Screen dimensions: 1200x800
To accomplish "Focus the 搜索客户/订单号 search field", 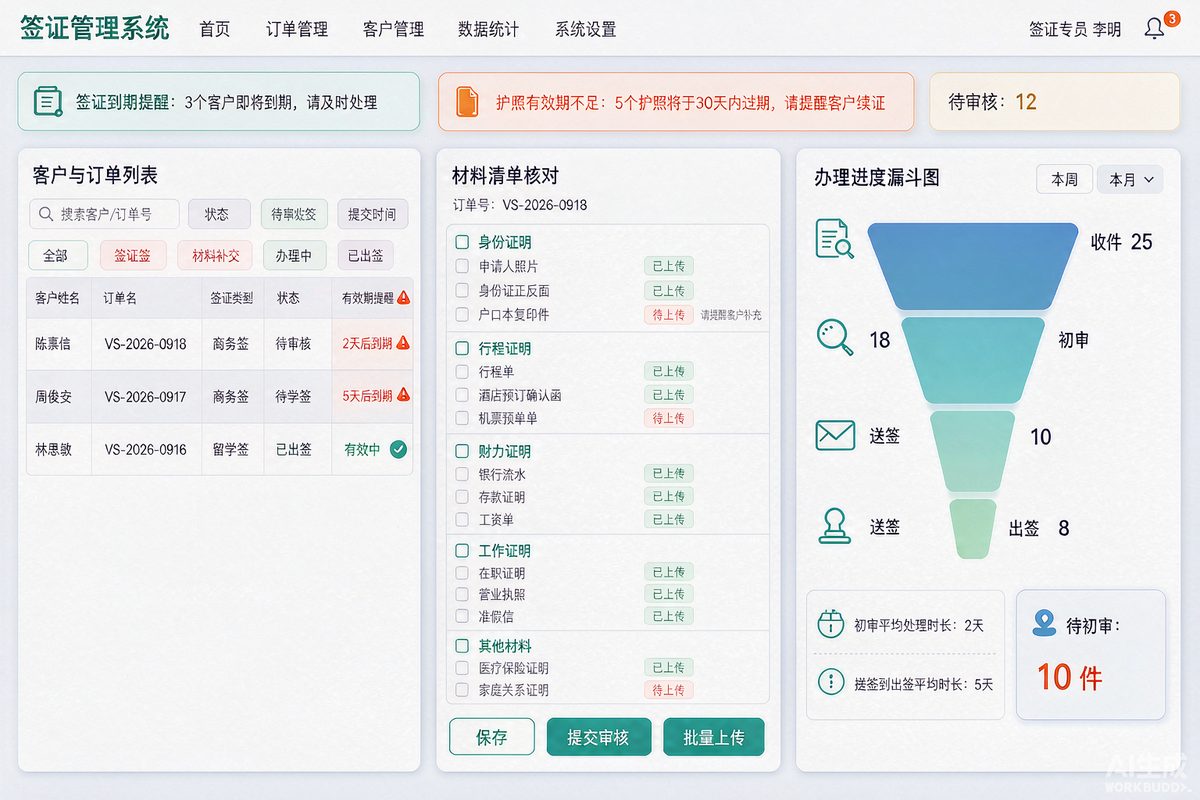I will pyautogui.click(x=104, y=214).
